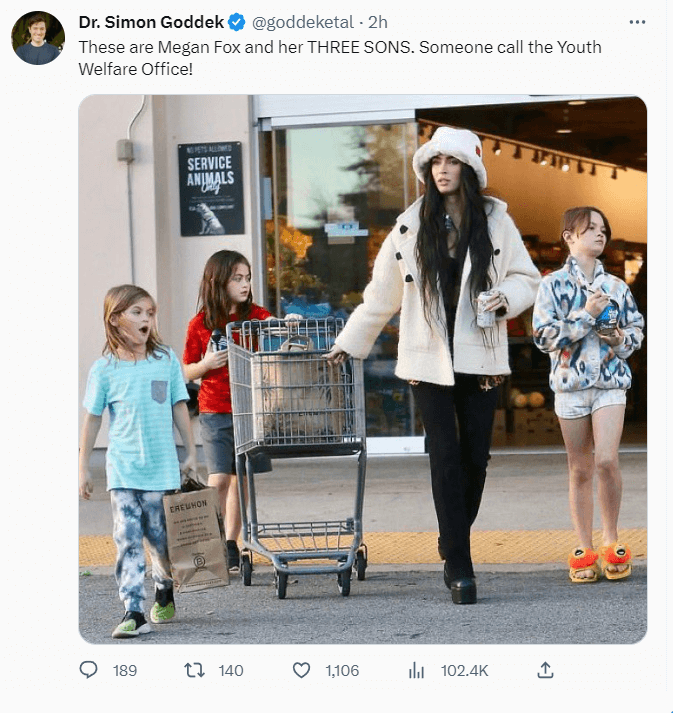Image resolution: width=673 pixels, height=713 pixels.
Task: Click the white fuzzy hat in photo
Action: 450,154
